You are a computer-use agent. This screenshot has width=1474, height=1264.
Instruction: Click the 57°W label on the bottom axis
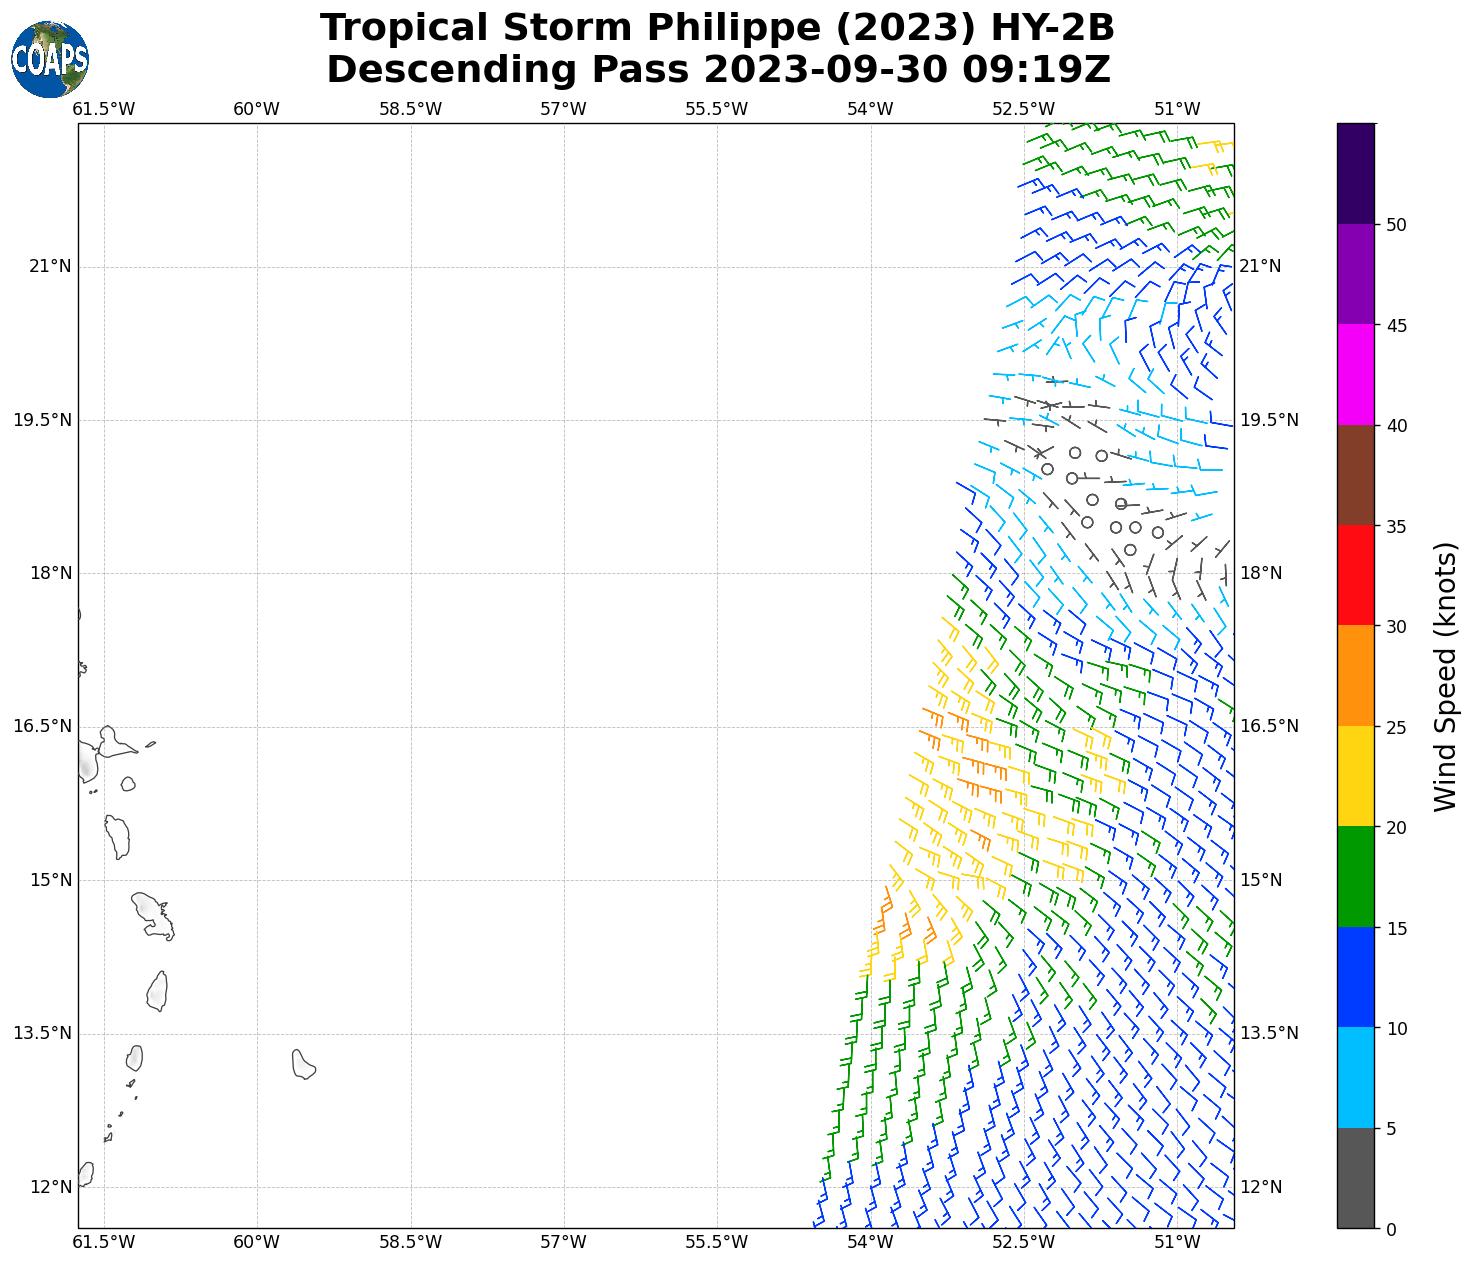click(x=563, y=1242)
